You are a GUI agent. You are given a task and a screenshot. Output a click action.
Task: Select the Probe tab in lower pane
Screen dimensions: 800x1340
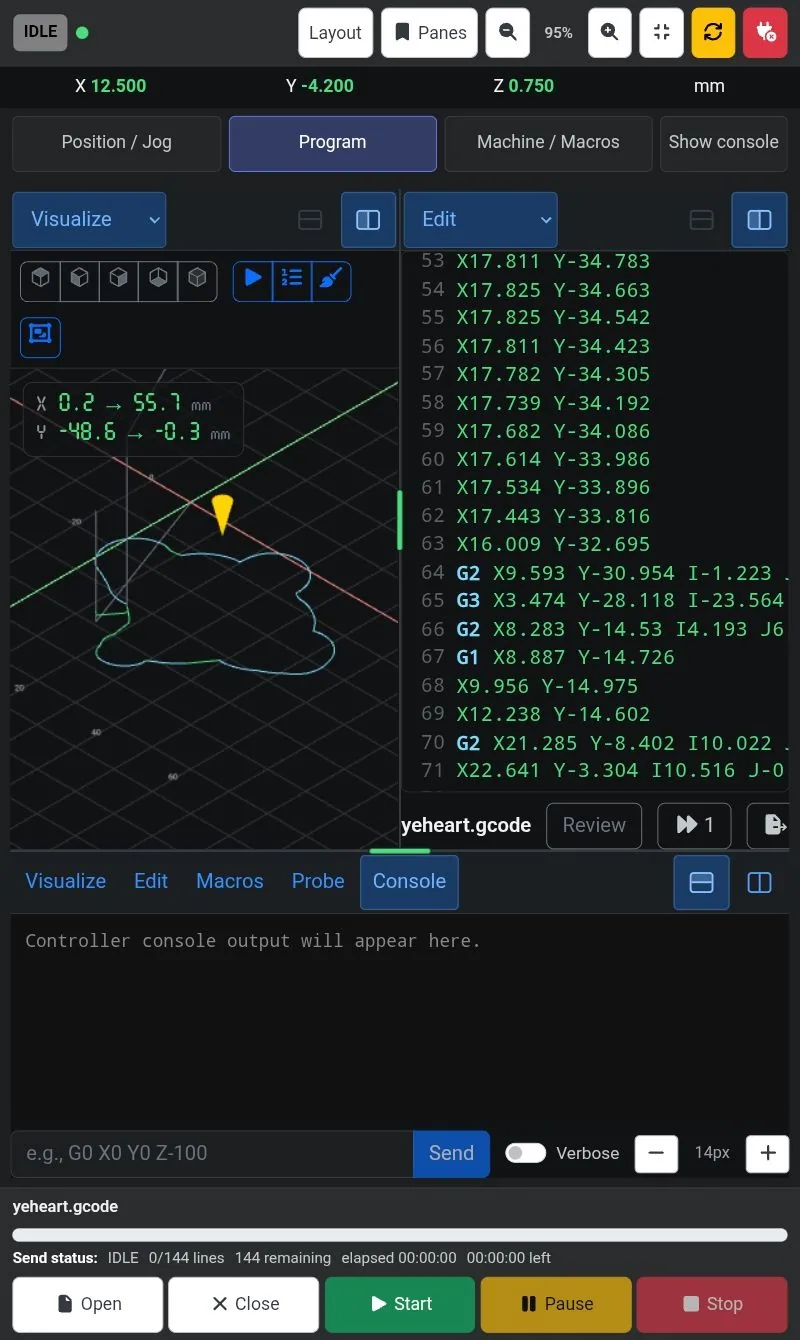[318, 881]
